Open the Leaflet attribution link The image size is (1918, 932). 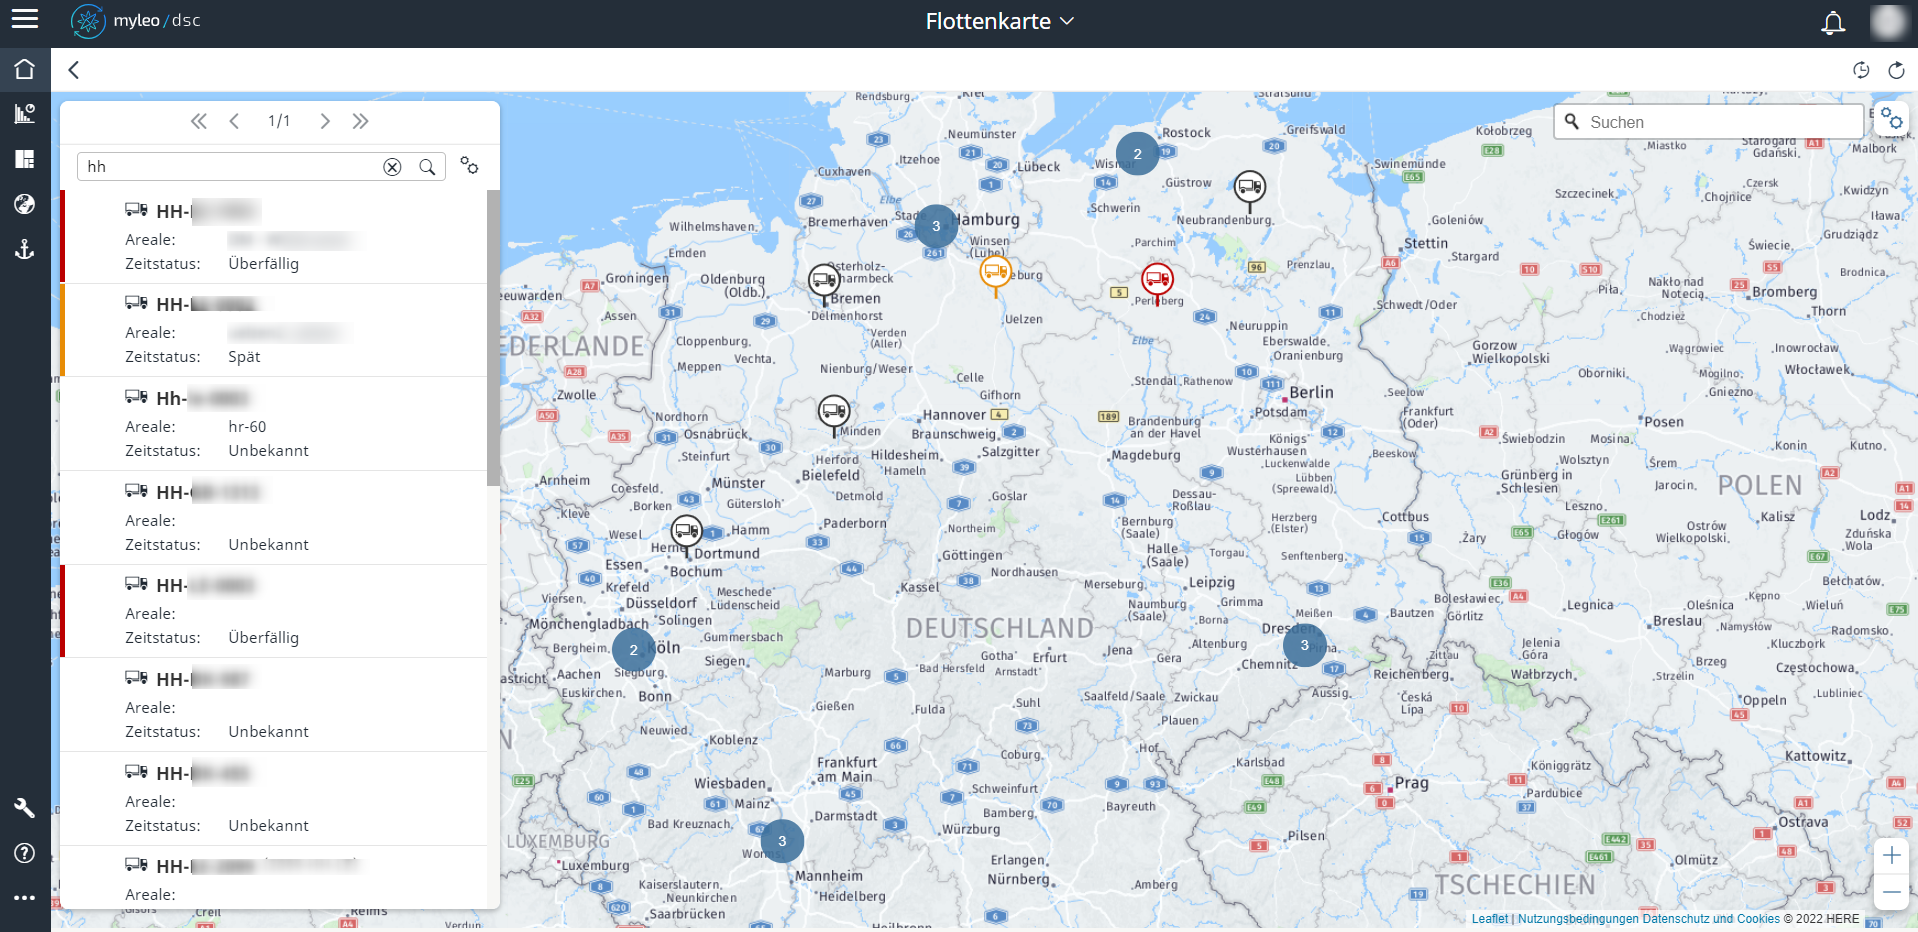click(1489, 919)
